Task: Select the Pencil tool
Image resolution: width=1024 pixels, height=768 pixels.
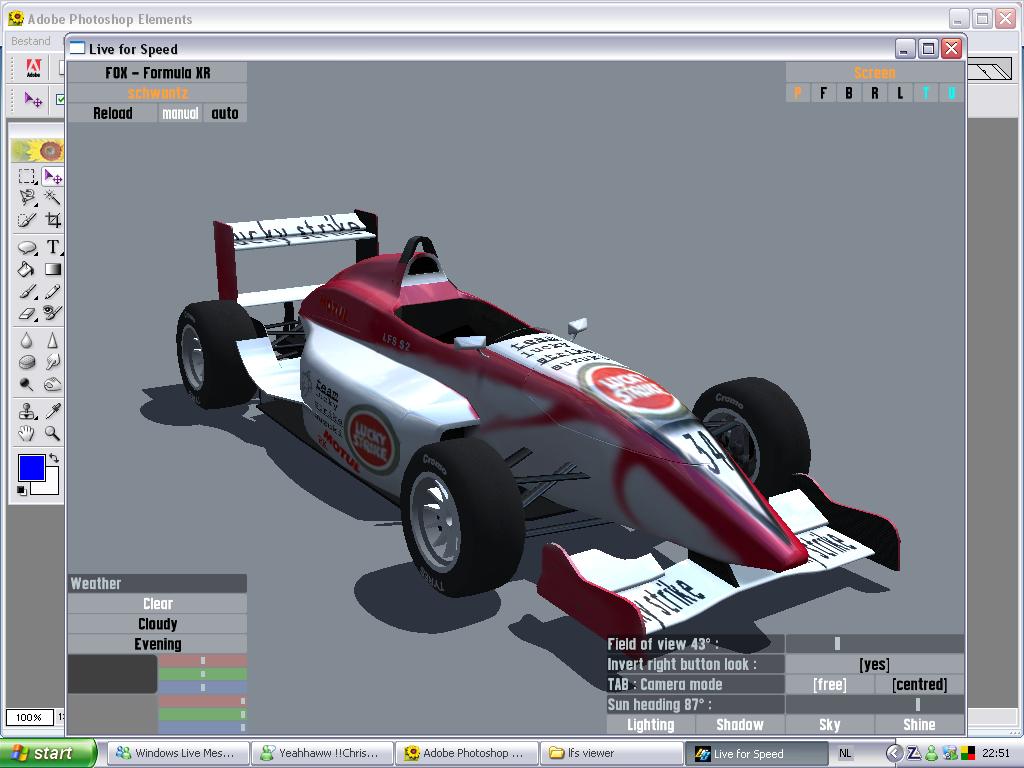Action: click(x=52, y=291)
